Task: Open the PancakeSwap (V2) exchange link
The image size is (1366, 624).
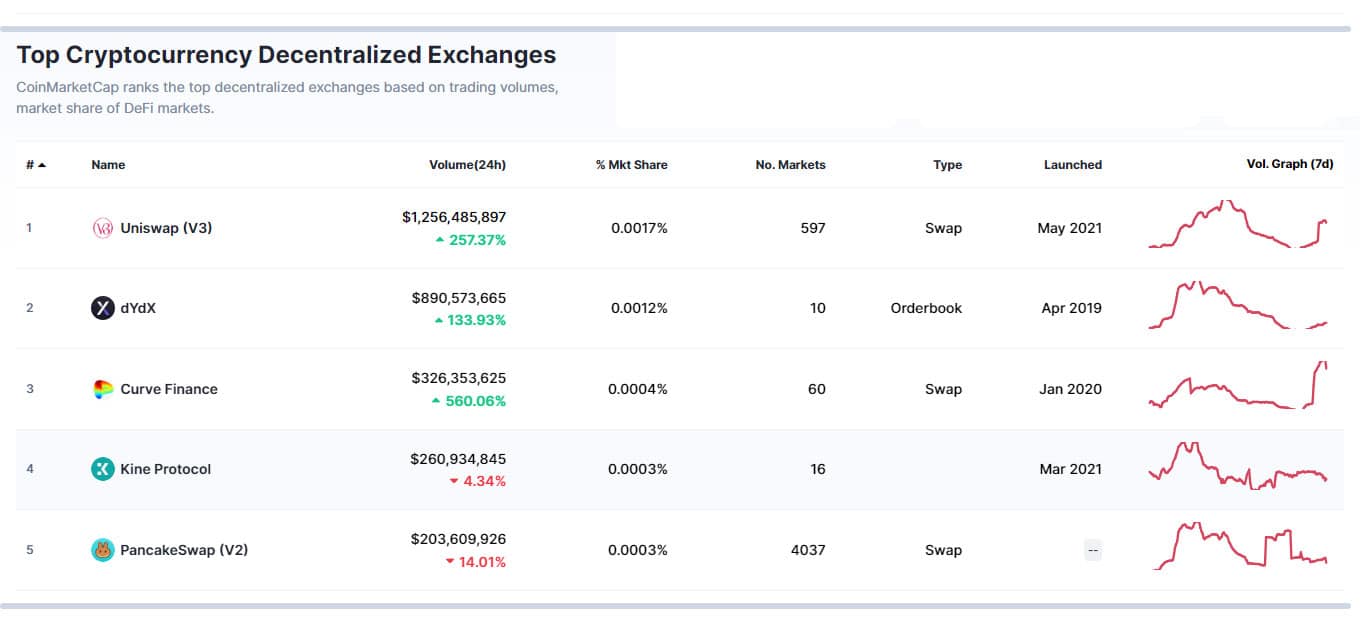Action: (x=184, y=550)
